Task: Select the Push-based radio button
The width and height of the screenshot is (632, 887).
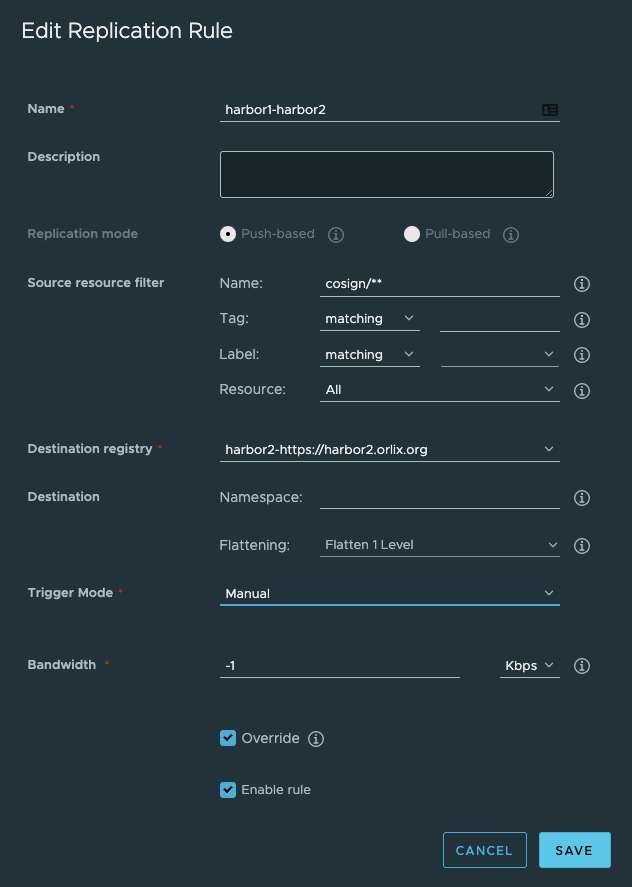Action: [x=228, y=234]
